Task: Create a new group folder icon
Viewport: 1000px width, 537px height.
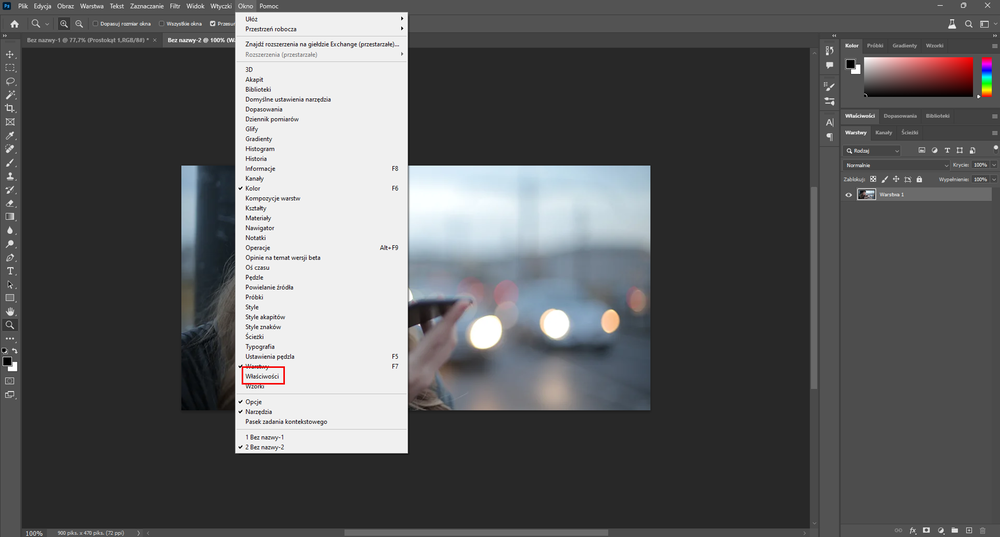Action: 955,530
